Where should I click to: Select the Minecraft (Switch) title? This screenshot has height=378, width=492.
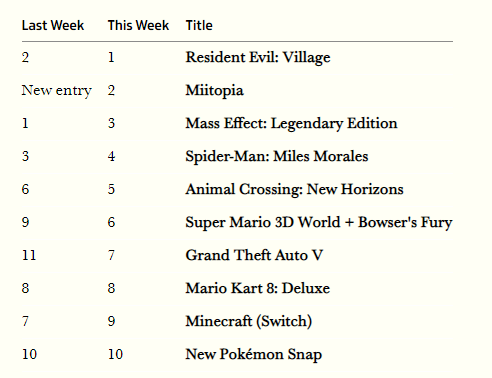(x=249, y=321)
